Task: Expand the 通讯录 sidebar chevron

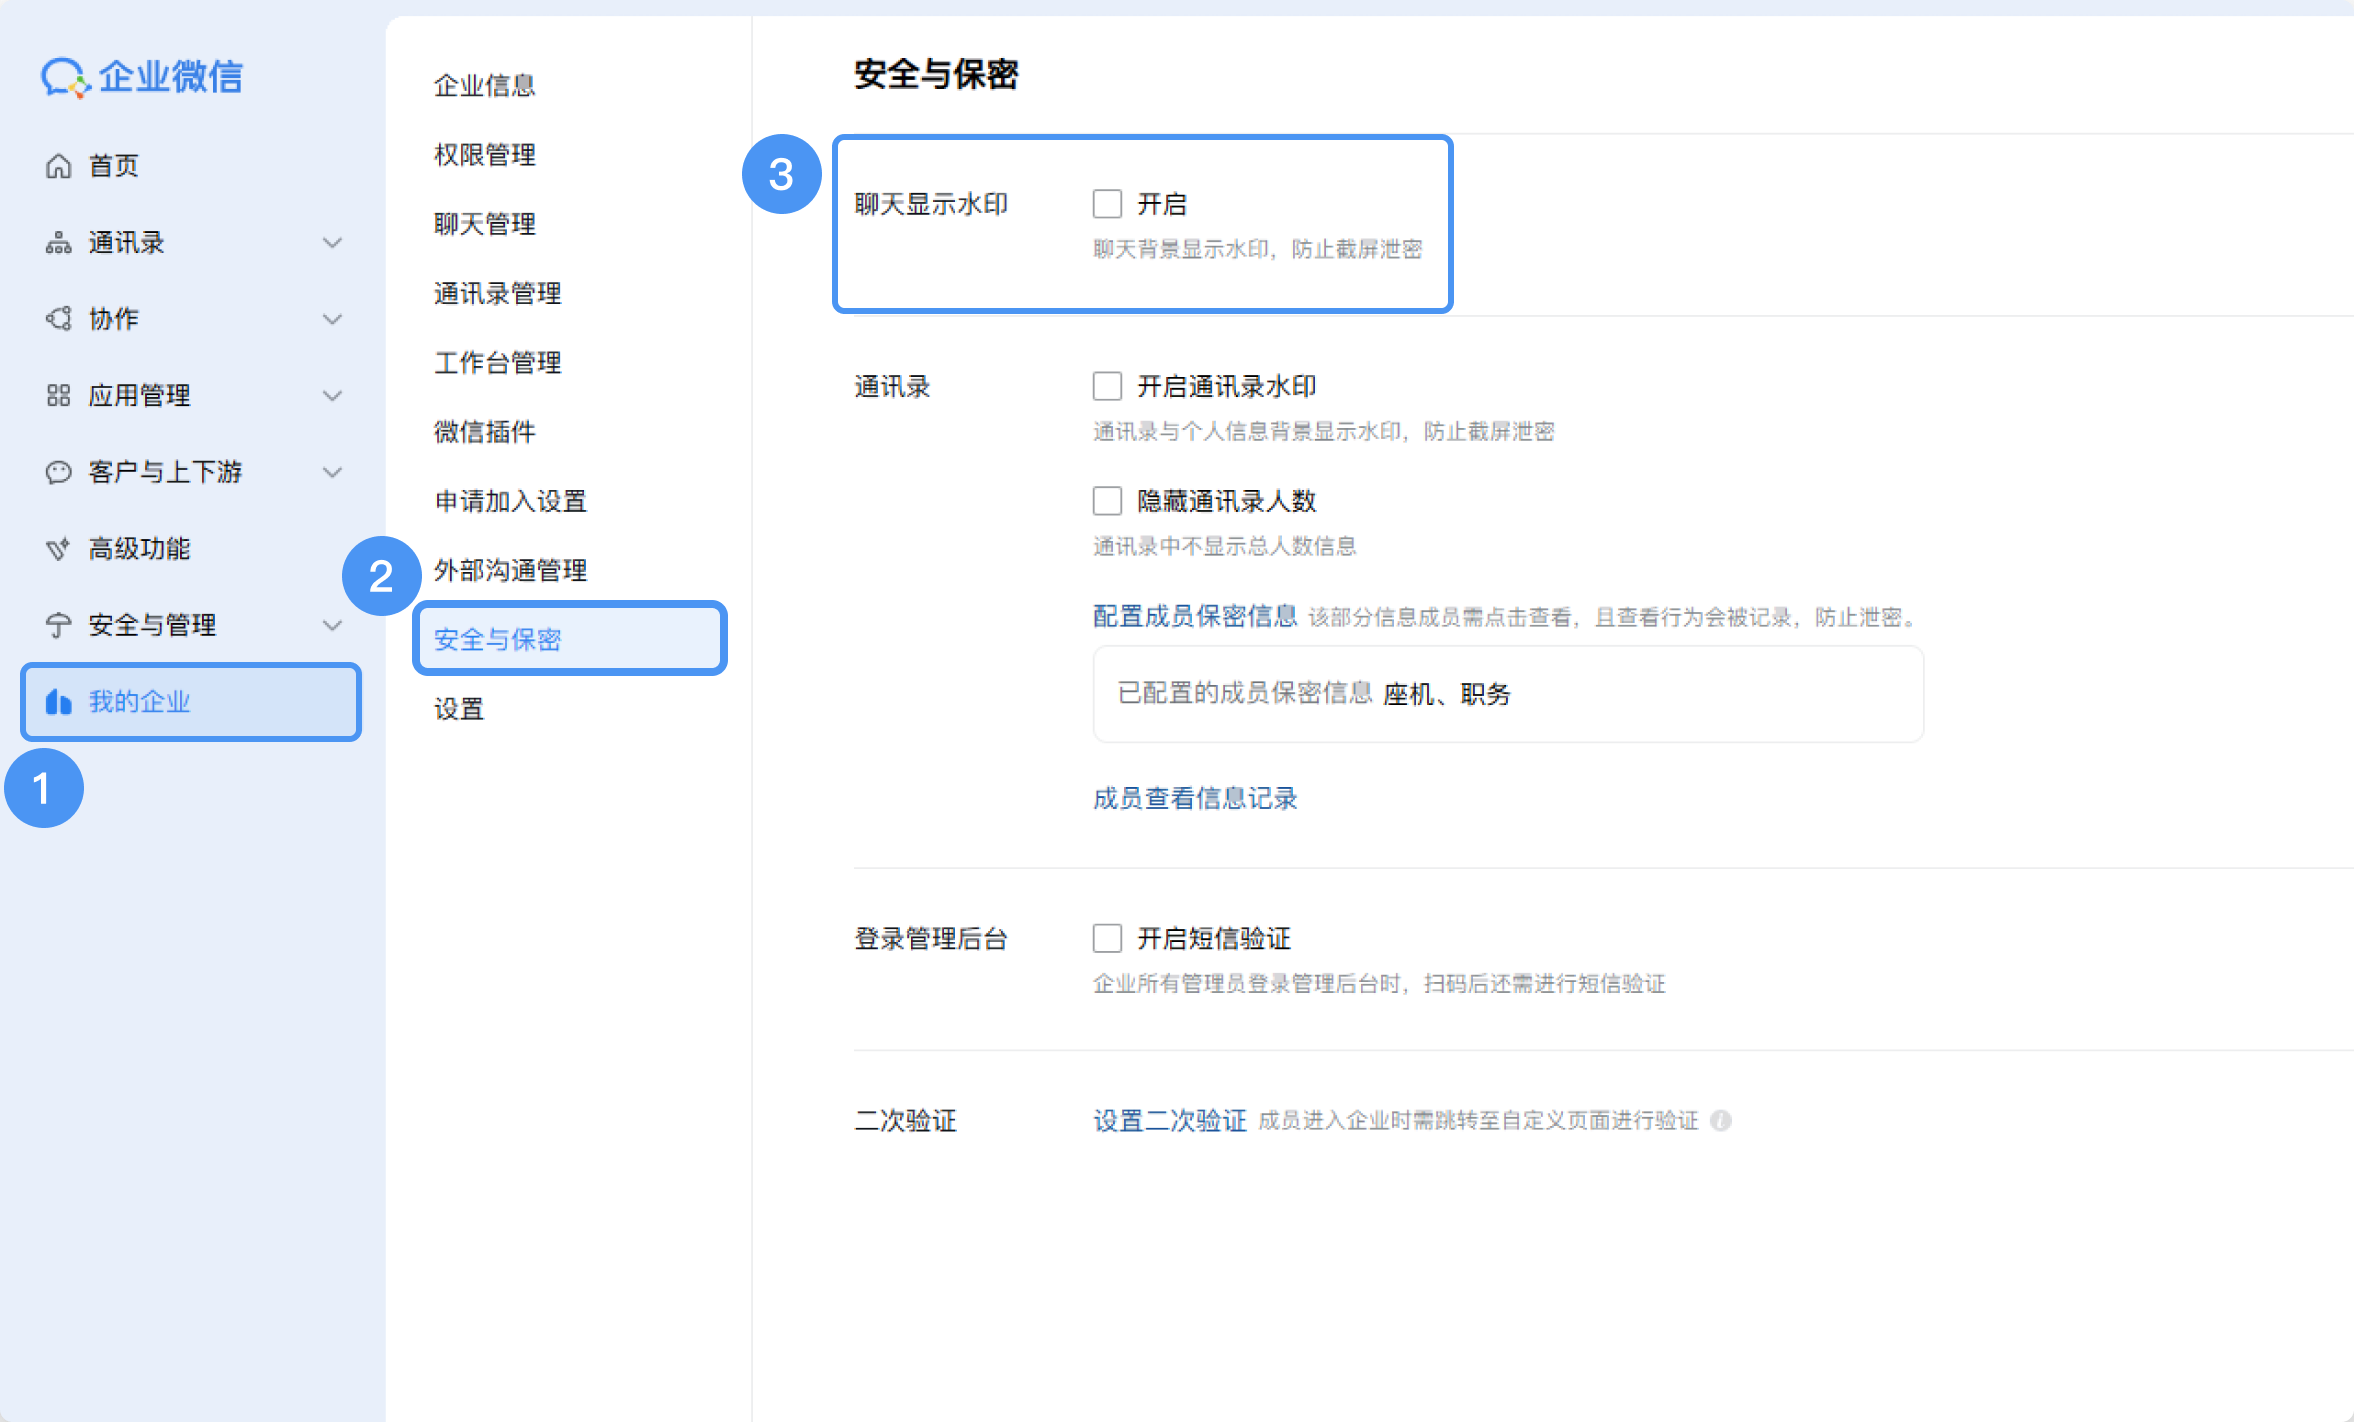Action: (x=332, y=243)
